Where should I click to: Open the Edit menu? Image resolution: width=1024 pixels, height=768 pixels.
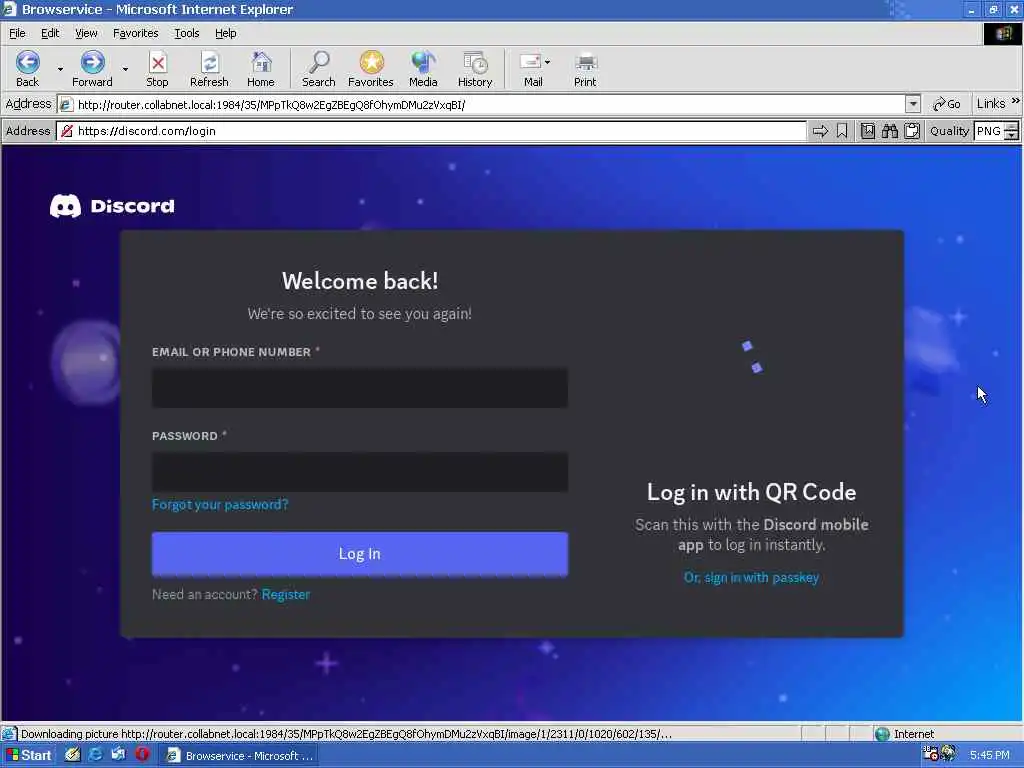point(50,33)
